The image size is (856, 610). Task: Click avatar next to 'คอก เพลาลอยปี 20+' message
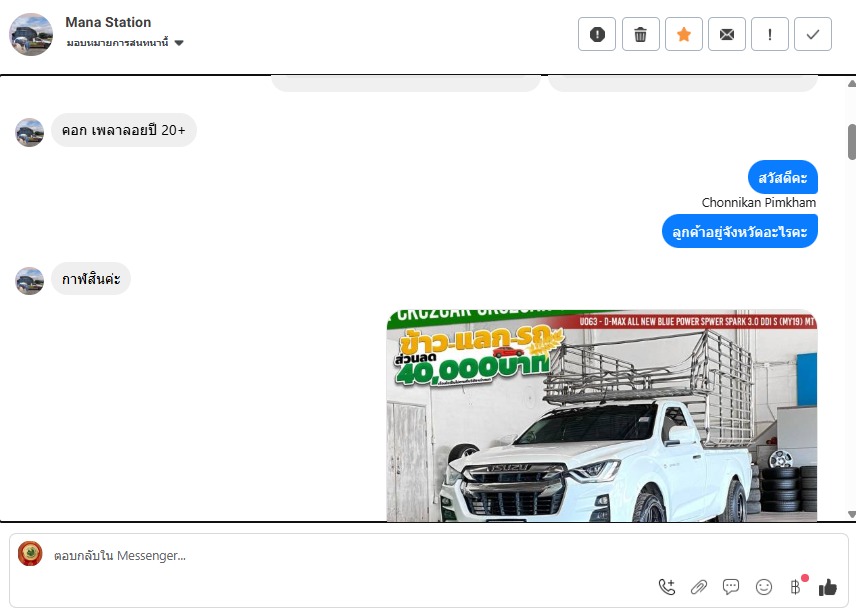pos(29,133)
